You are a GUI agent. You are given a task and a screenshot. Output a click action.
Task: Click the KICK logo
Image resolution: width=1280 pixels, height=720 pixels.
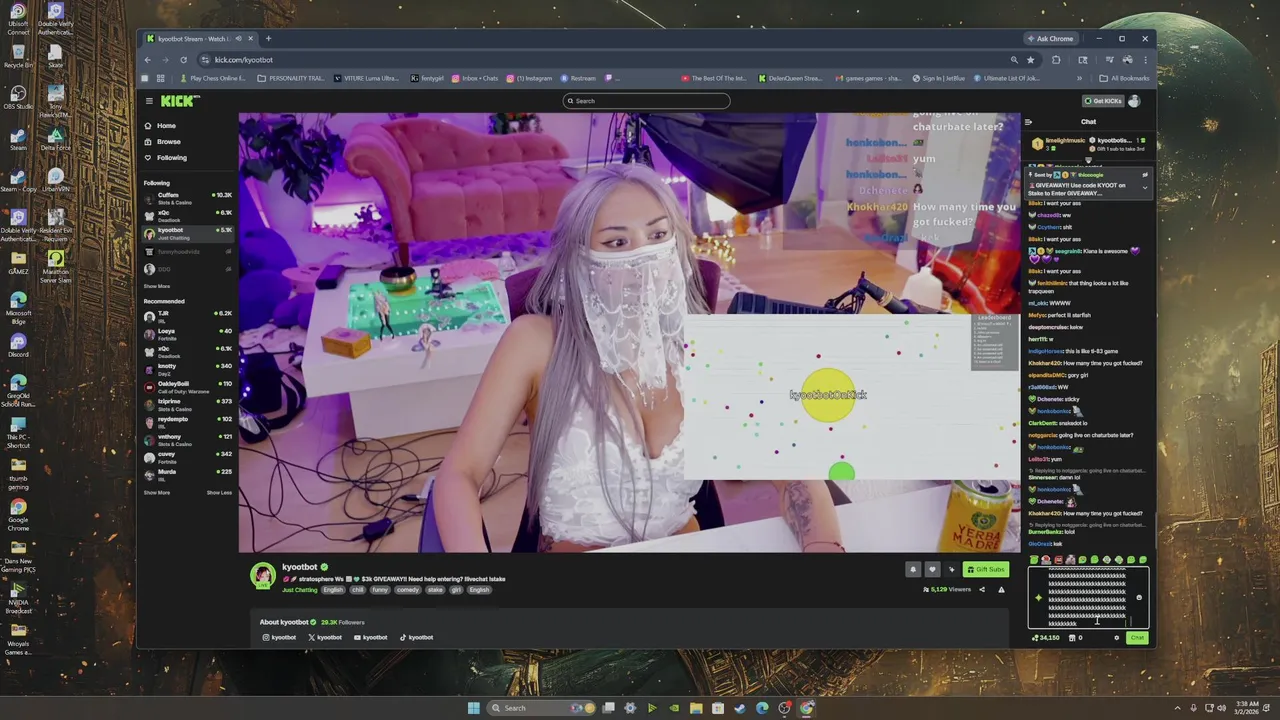coord(180,101)
